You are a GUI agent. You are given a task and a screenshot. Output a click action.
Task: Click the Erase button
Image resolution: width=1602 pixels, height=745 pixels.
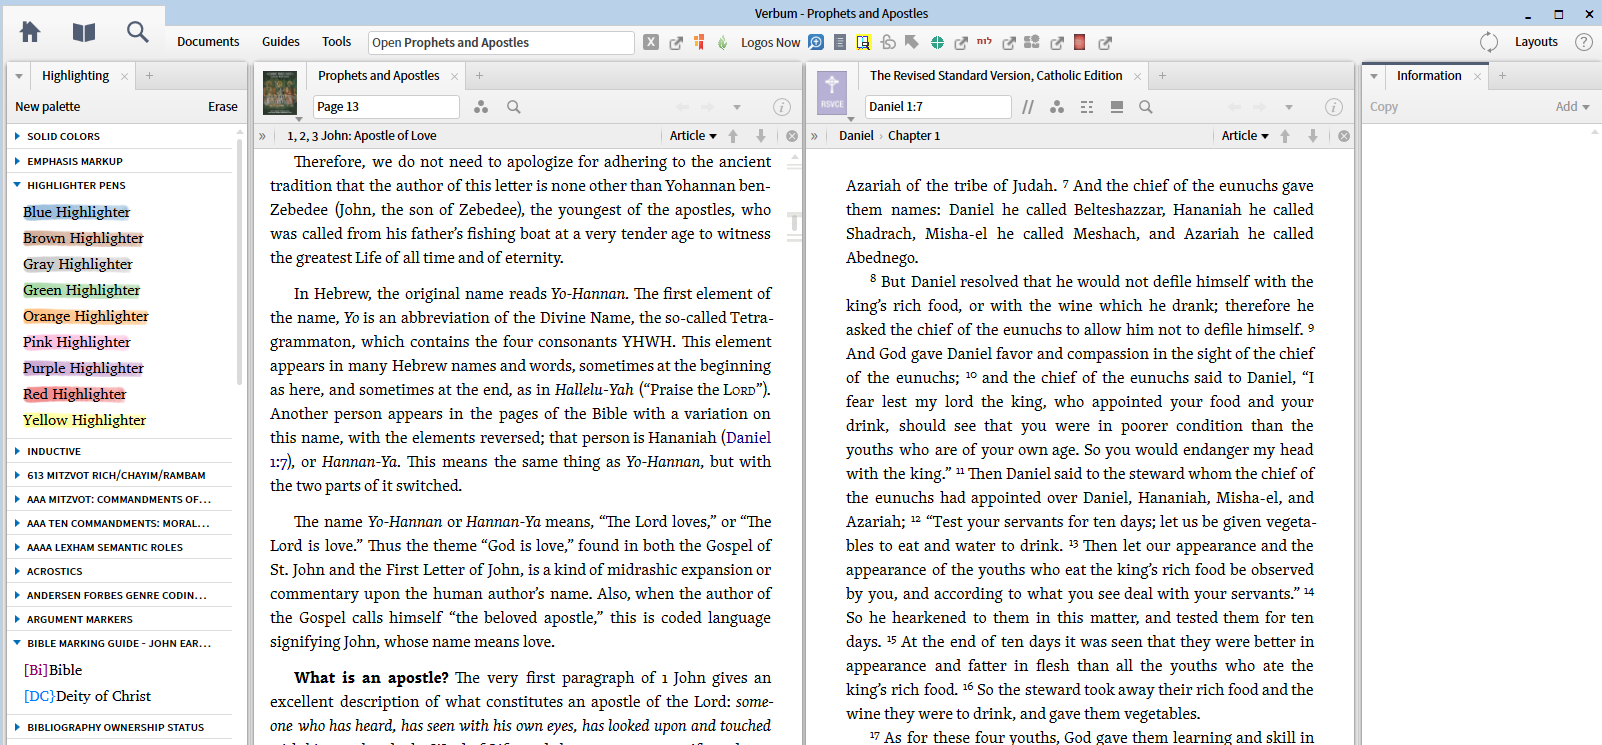pyautogui.click(x=223, y=107)
